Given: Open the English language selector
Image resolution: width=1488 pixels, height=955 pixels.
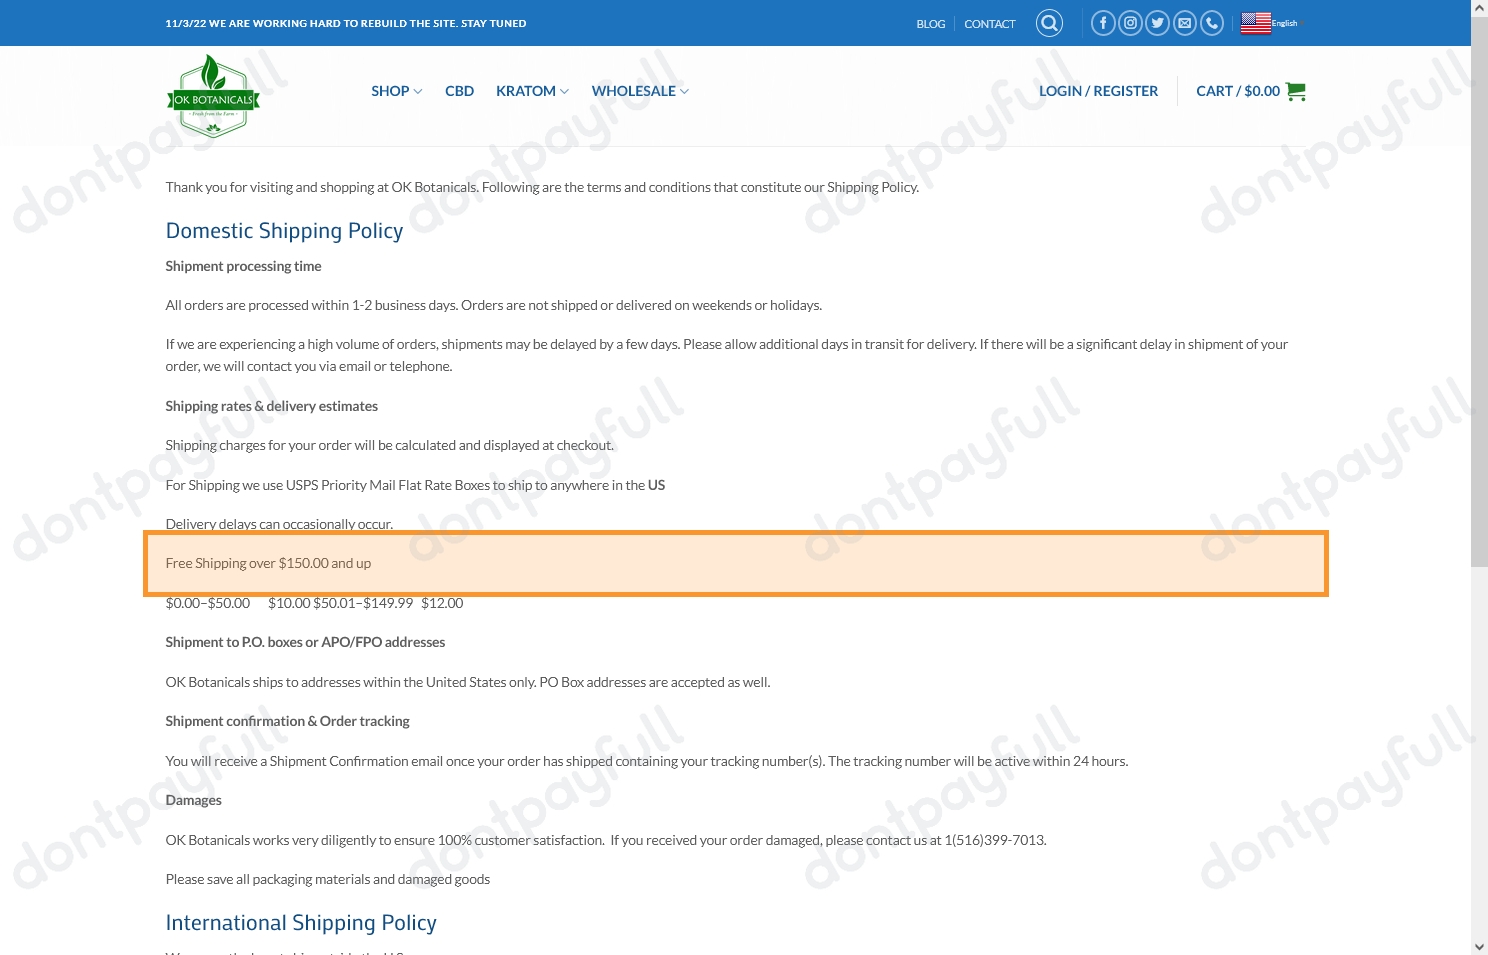Looking at the screenshot, I should (x=1285, y=23).
